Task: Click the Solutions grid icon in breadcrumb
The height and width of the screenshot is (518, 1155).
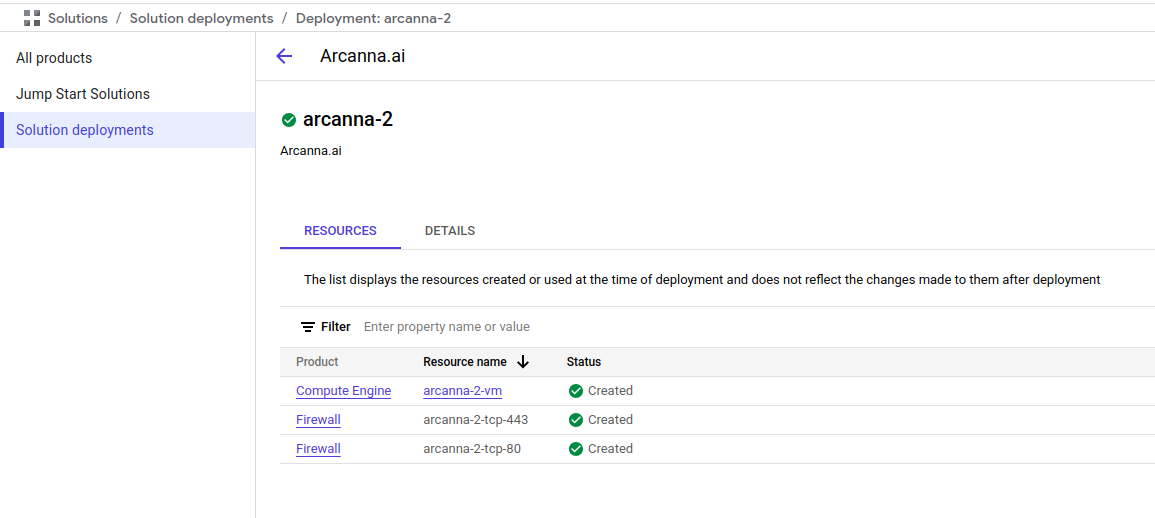Action: [32, 18]
